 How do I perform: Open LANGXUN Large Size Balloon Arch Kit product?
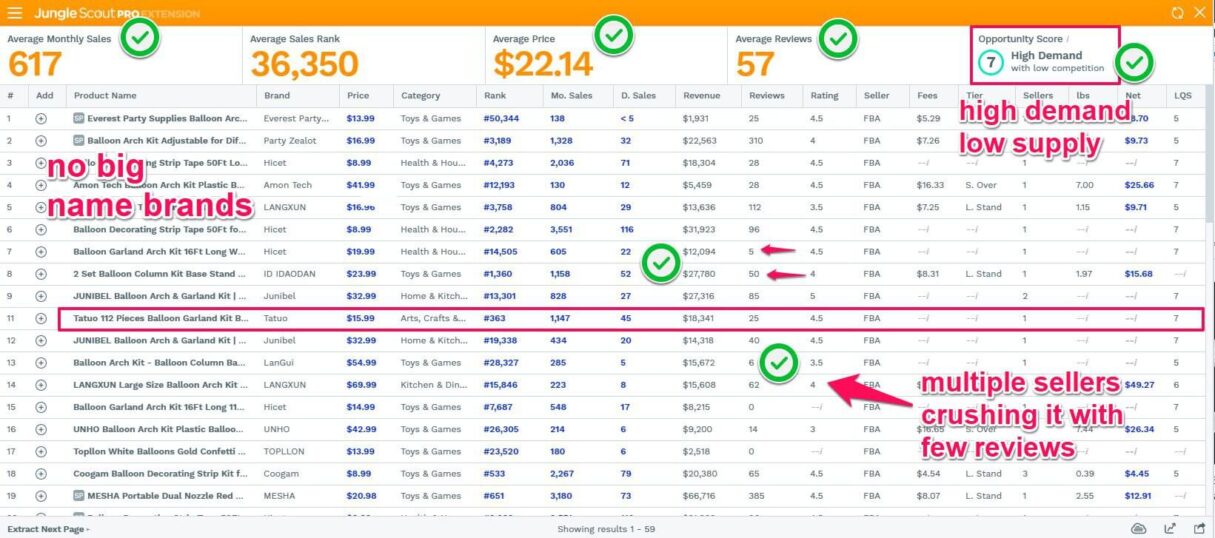tap(160, 385)
